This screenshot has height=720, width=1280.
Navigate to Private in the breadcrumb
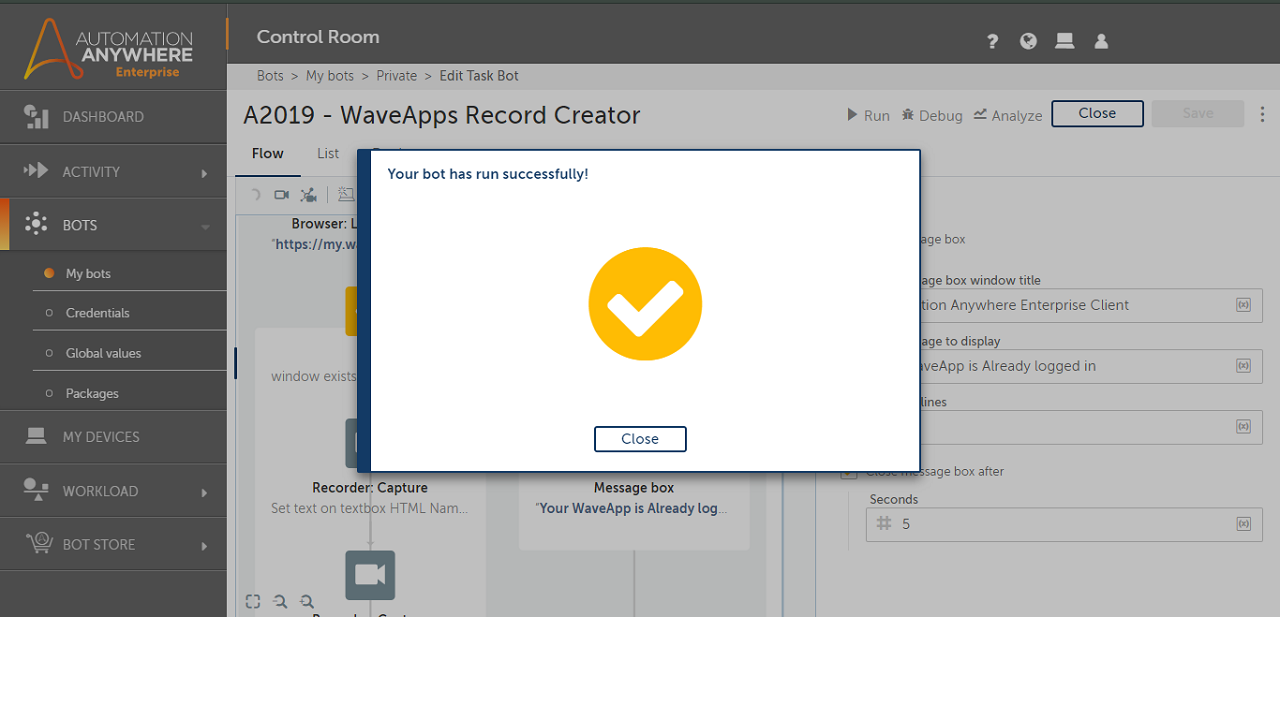(397, 76)
